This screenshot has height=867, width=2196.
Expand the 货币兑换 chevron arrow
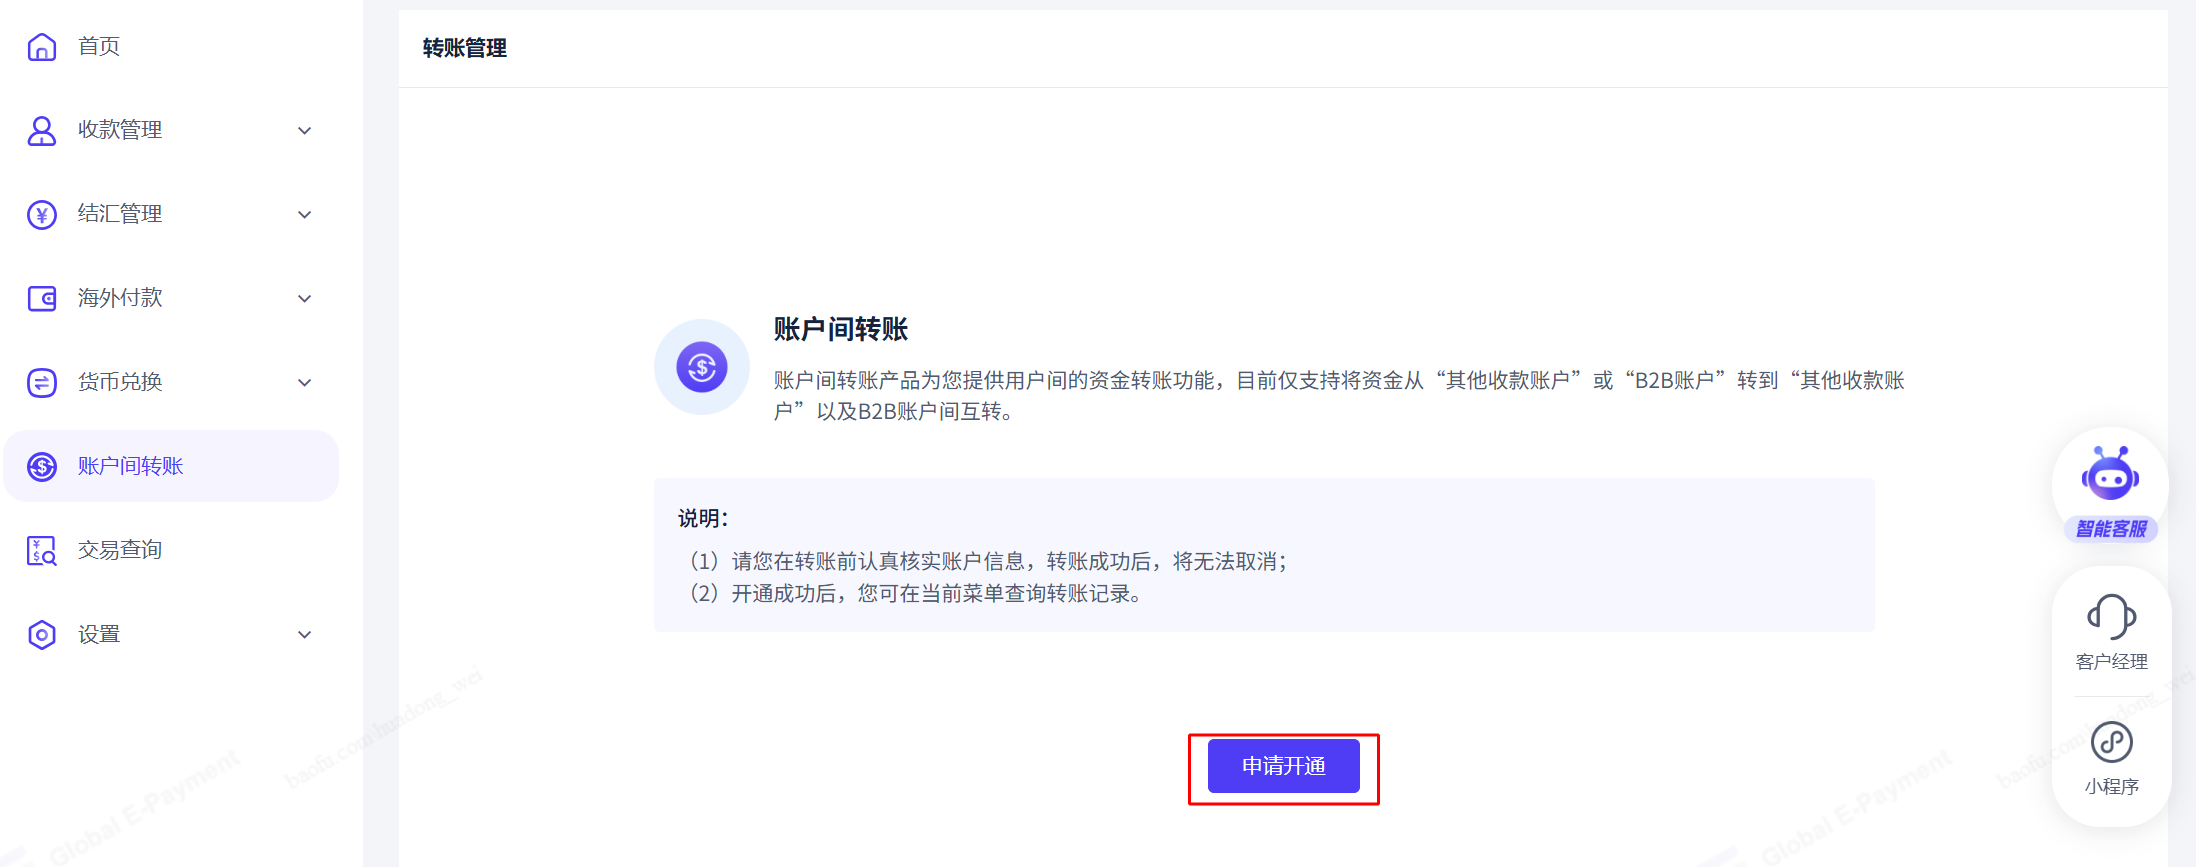305,383
